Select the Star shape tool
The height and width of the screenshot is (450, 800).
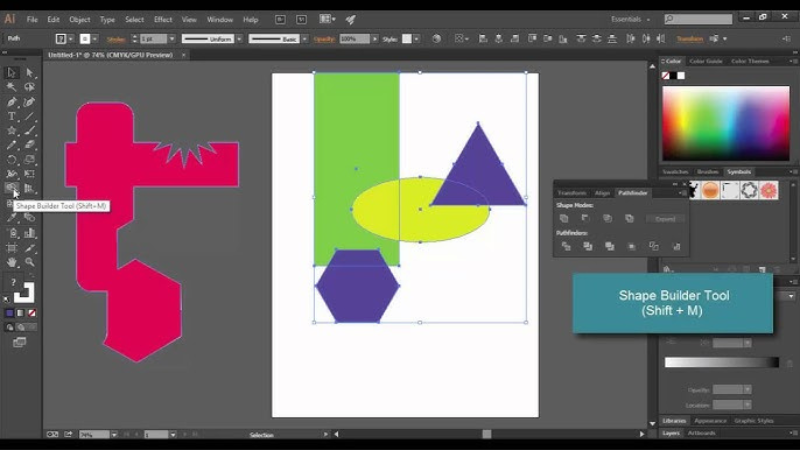pyautogui.click(x=11, y=131)
